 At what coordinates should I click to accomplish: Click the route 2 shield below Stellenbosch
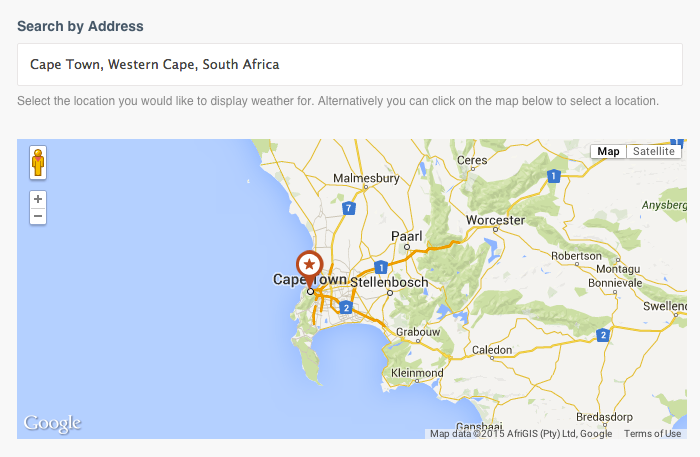[x=345, y=307]
